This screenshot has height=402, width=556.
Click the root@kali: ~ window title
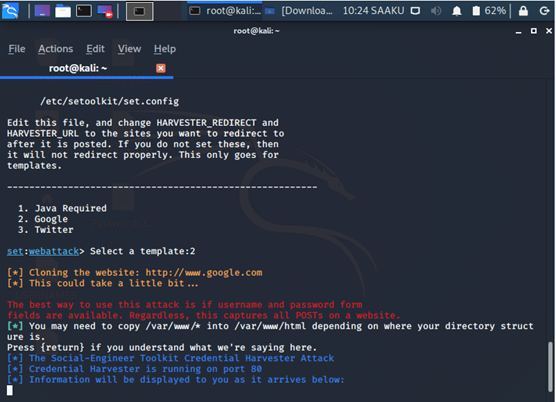coord(256,31)
